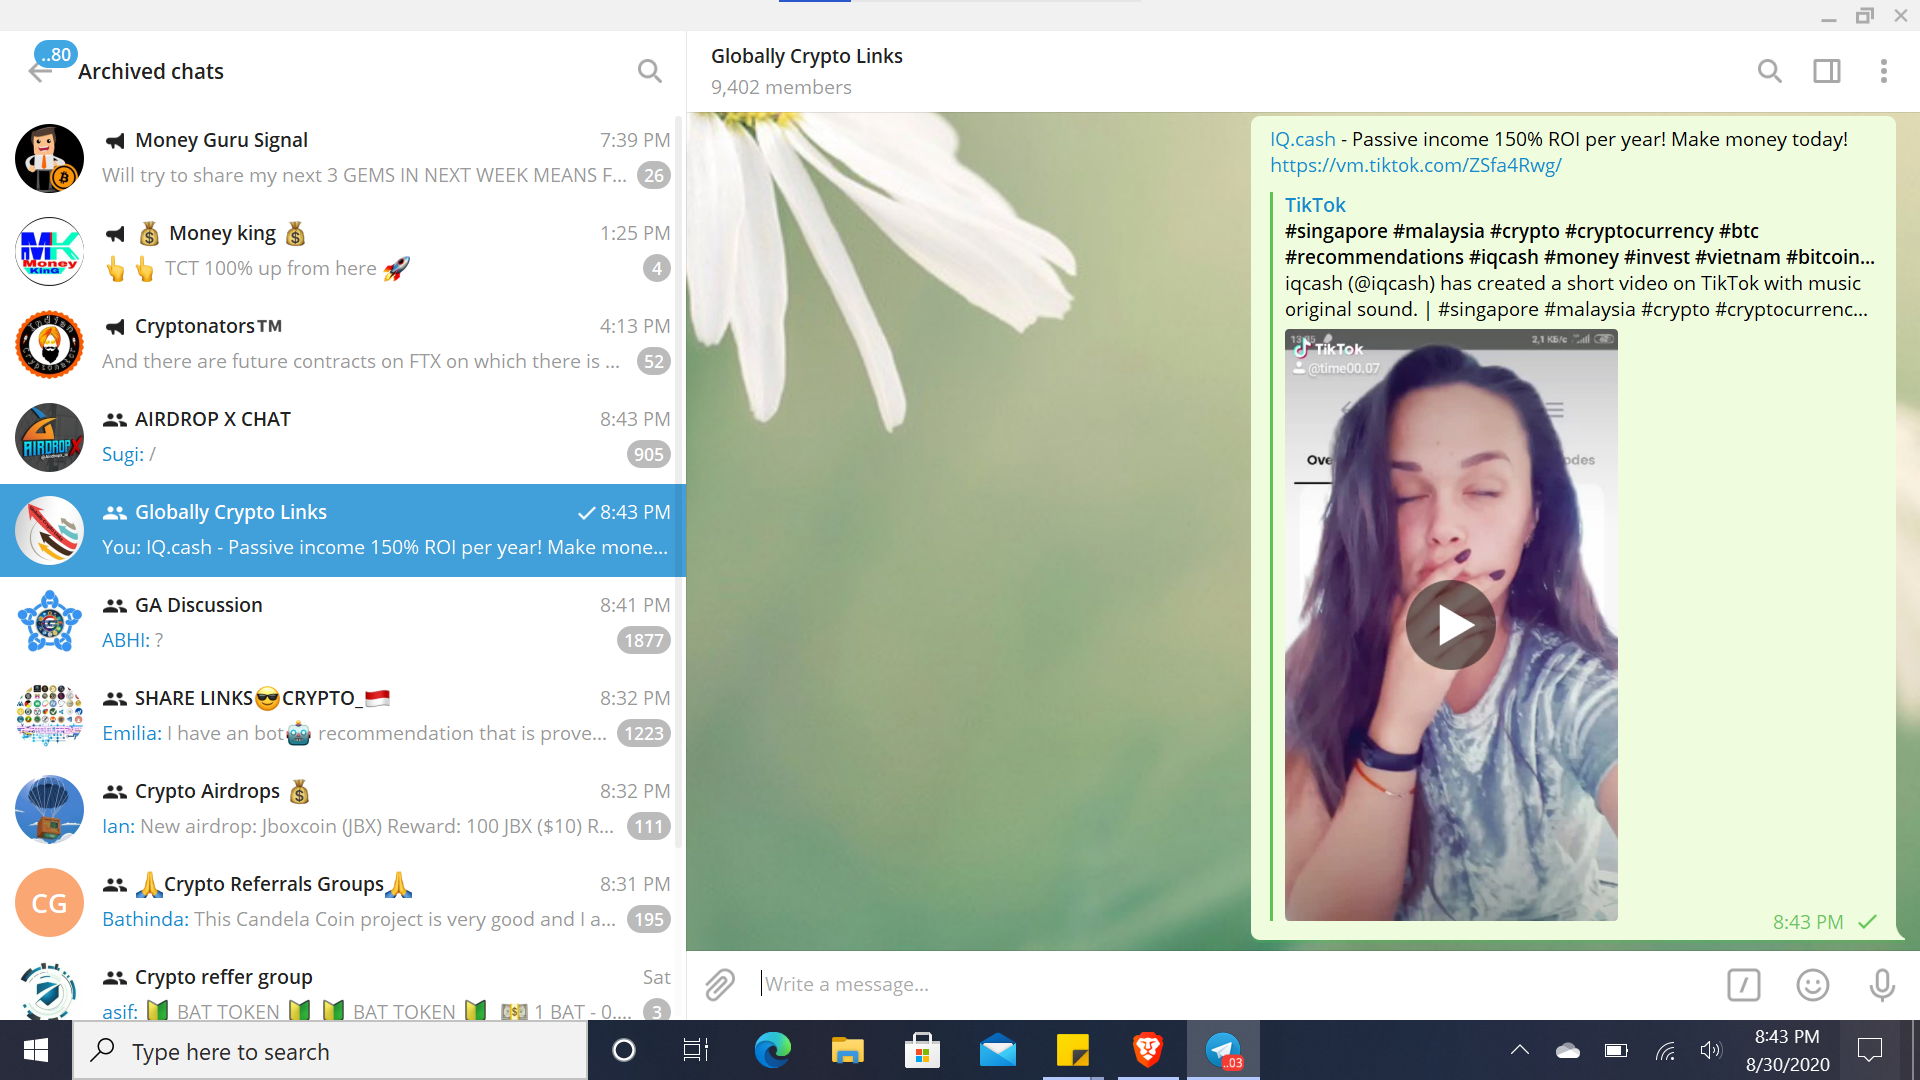The height and width of the screenshot is (1080, 1920).
Task: Toggle the chat info side panel
Action: click(x=1827, y=71)
